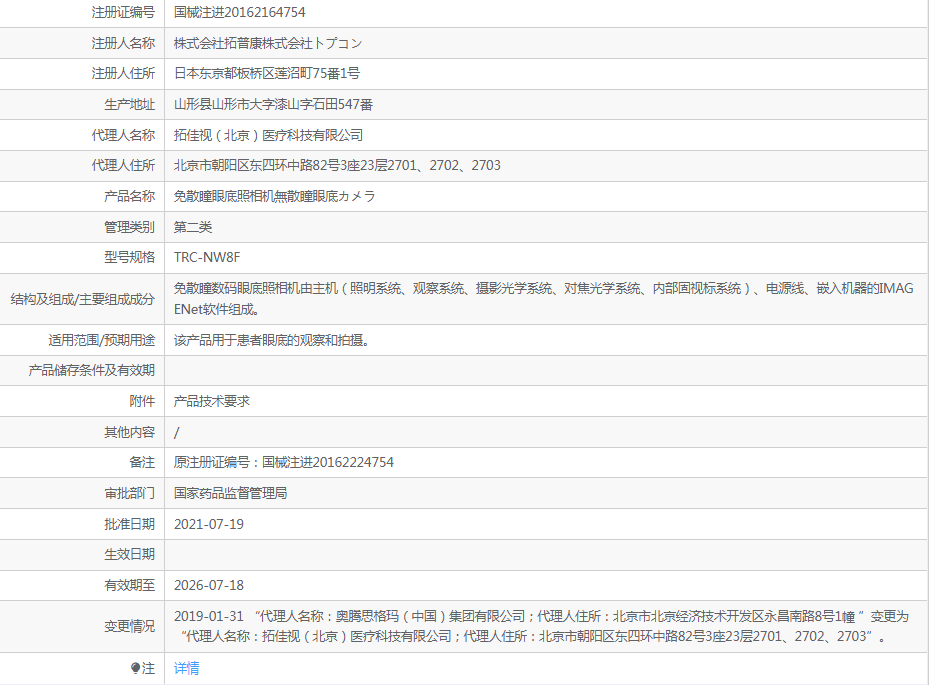This screenshot has height=685, width=930.
Task: Click the 产品名称 label
Action: point(130,196)
